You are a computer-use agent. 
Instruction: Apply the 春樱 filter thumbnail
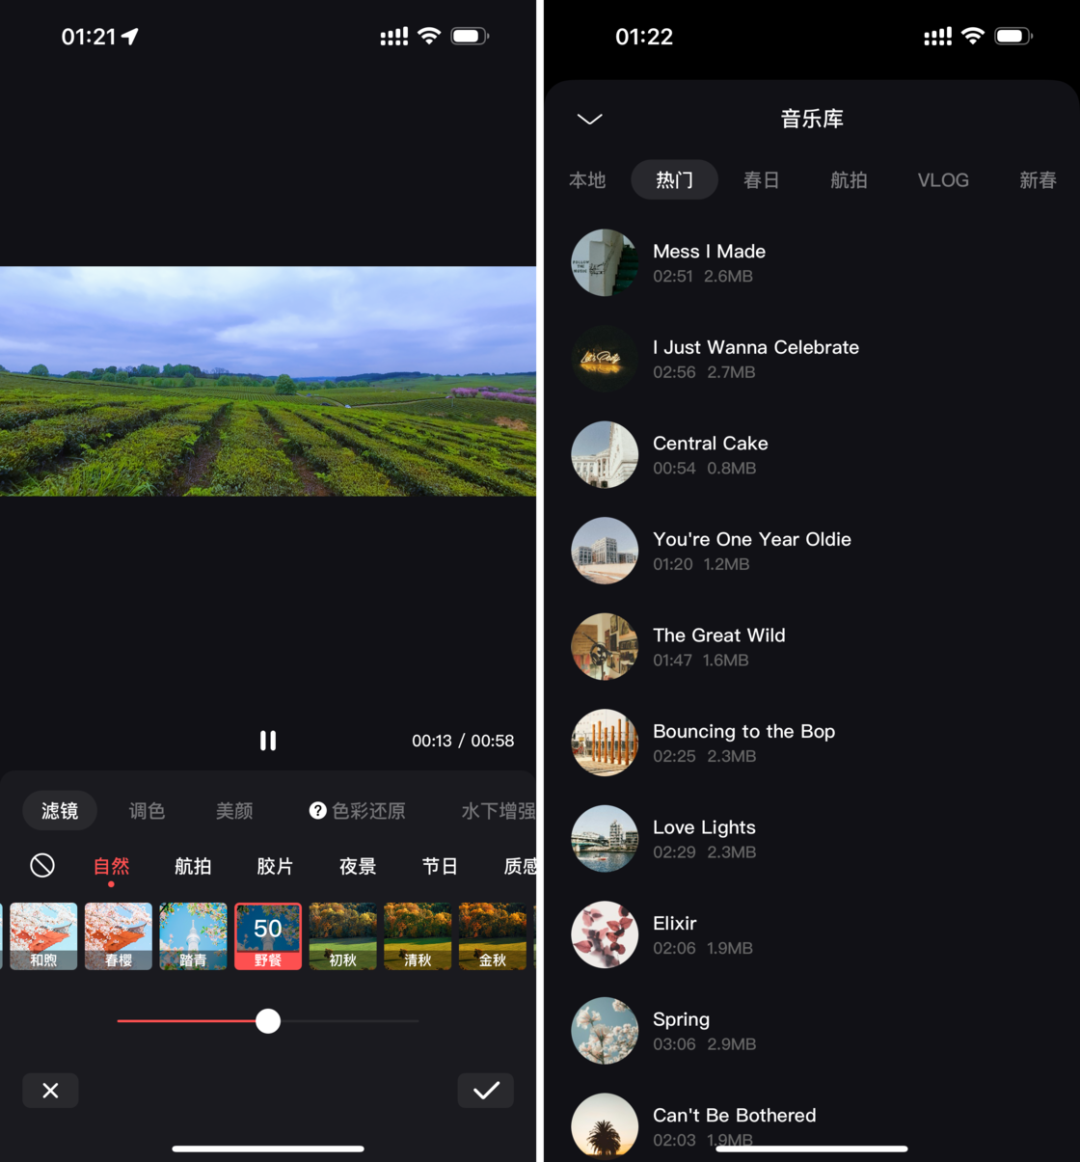(118, 936)
